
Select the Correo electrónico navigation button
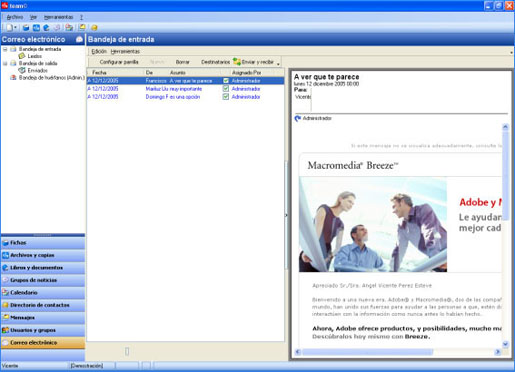coord(43,343)
